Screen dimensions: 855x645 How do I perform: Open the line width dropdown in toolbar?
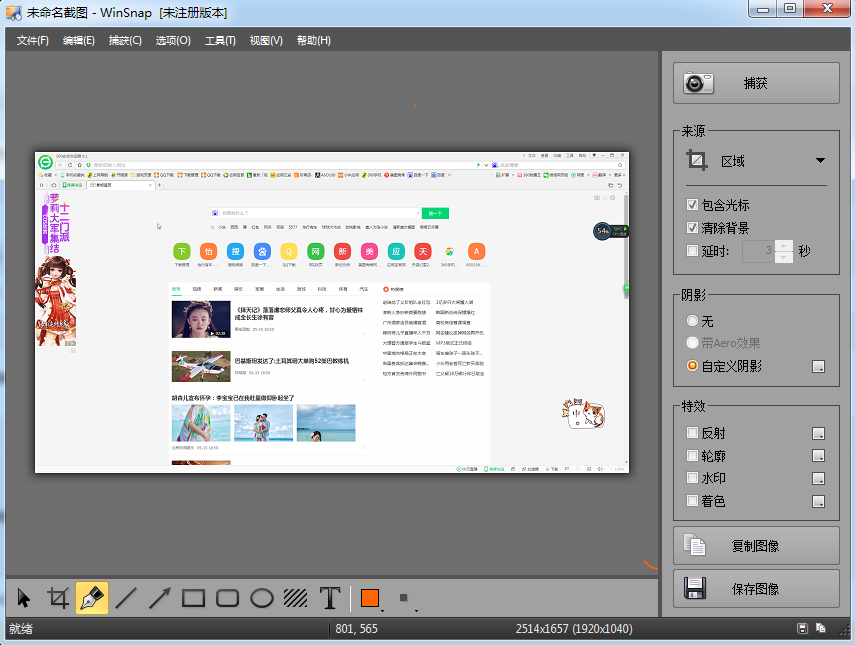pos(405,599)
